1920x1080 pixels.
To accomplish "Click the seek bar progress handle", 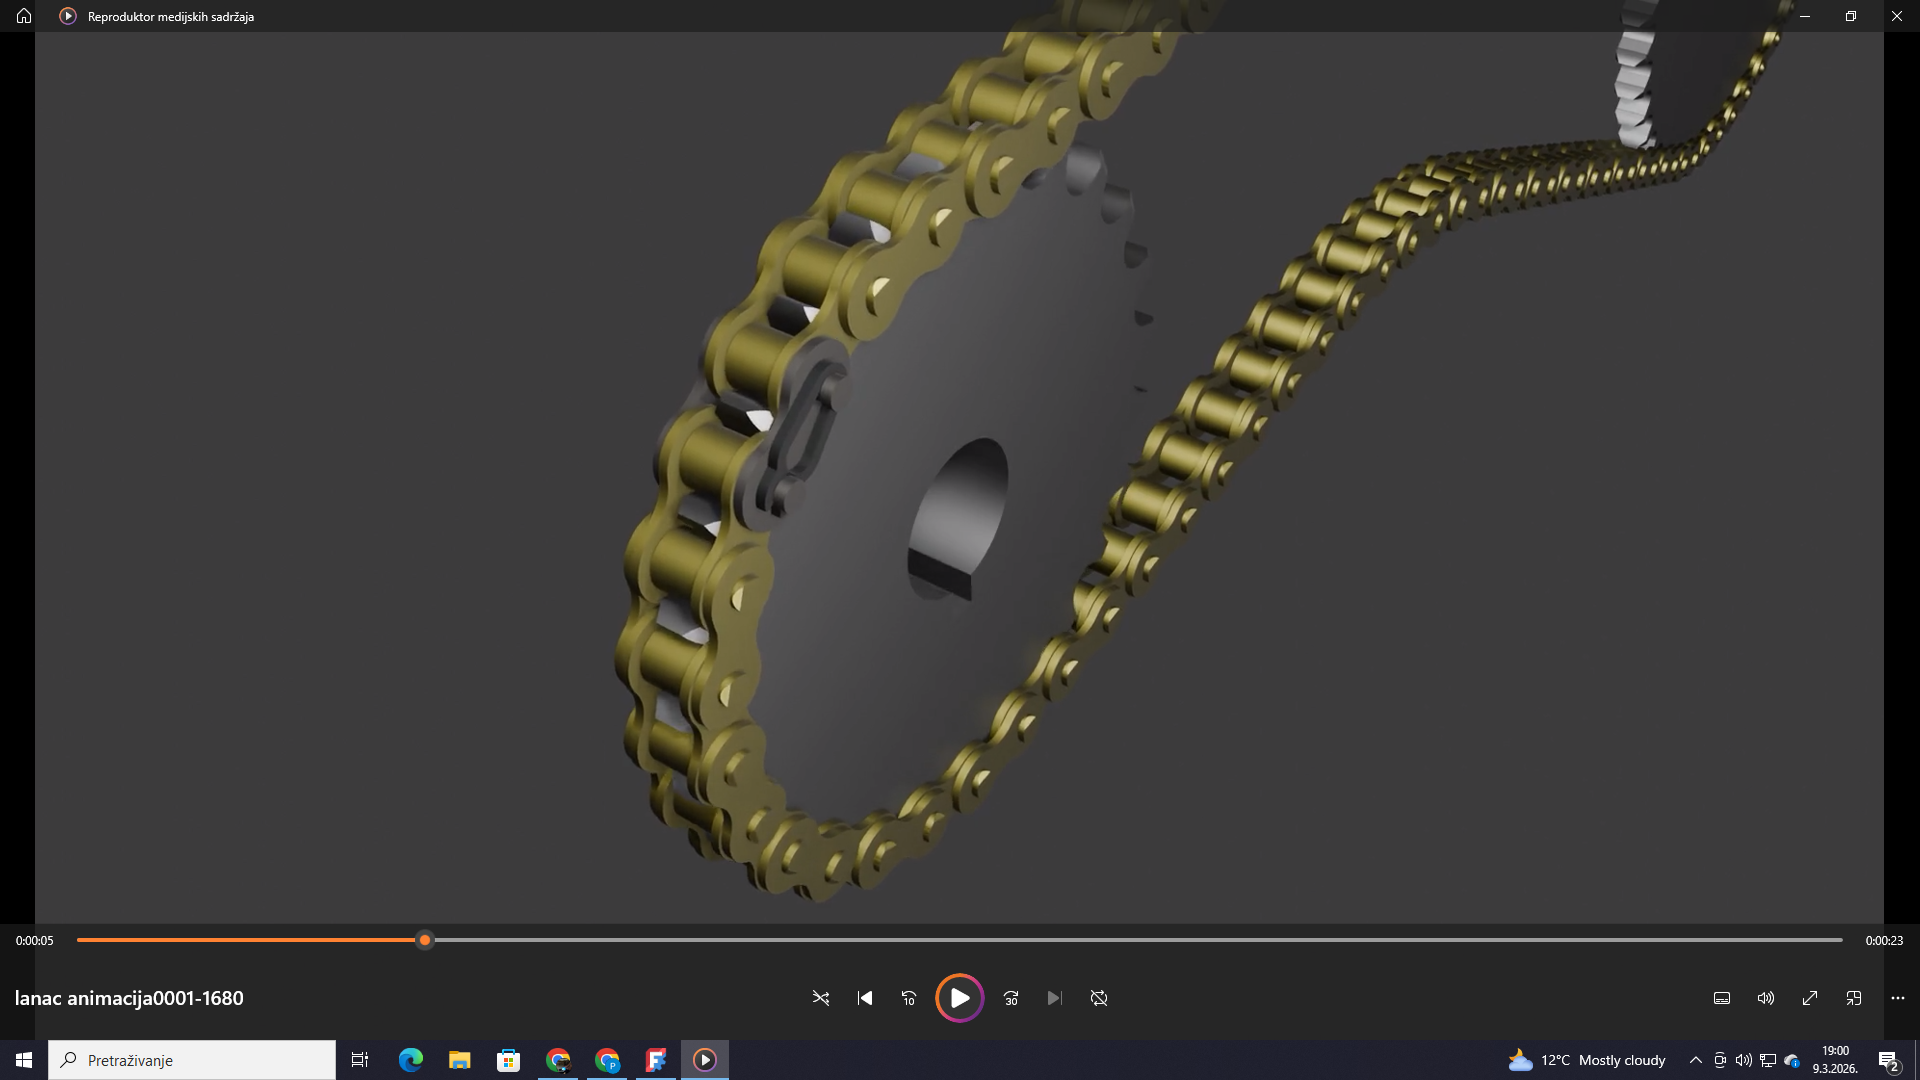I will pos(425,940).
